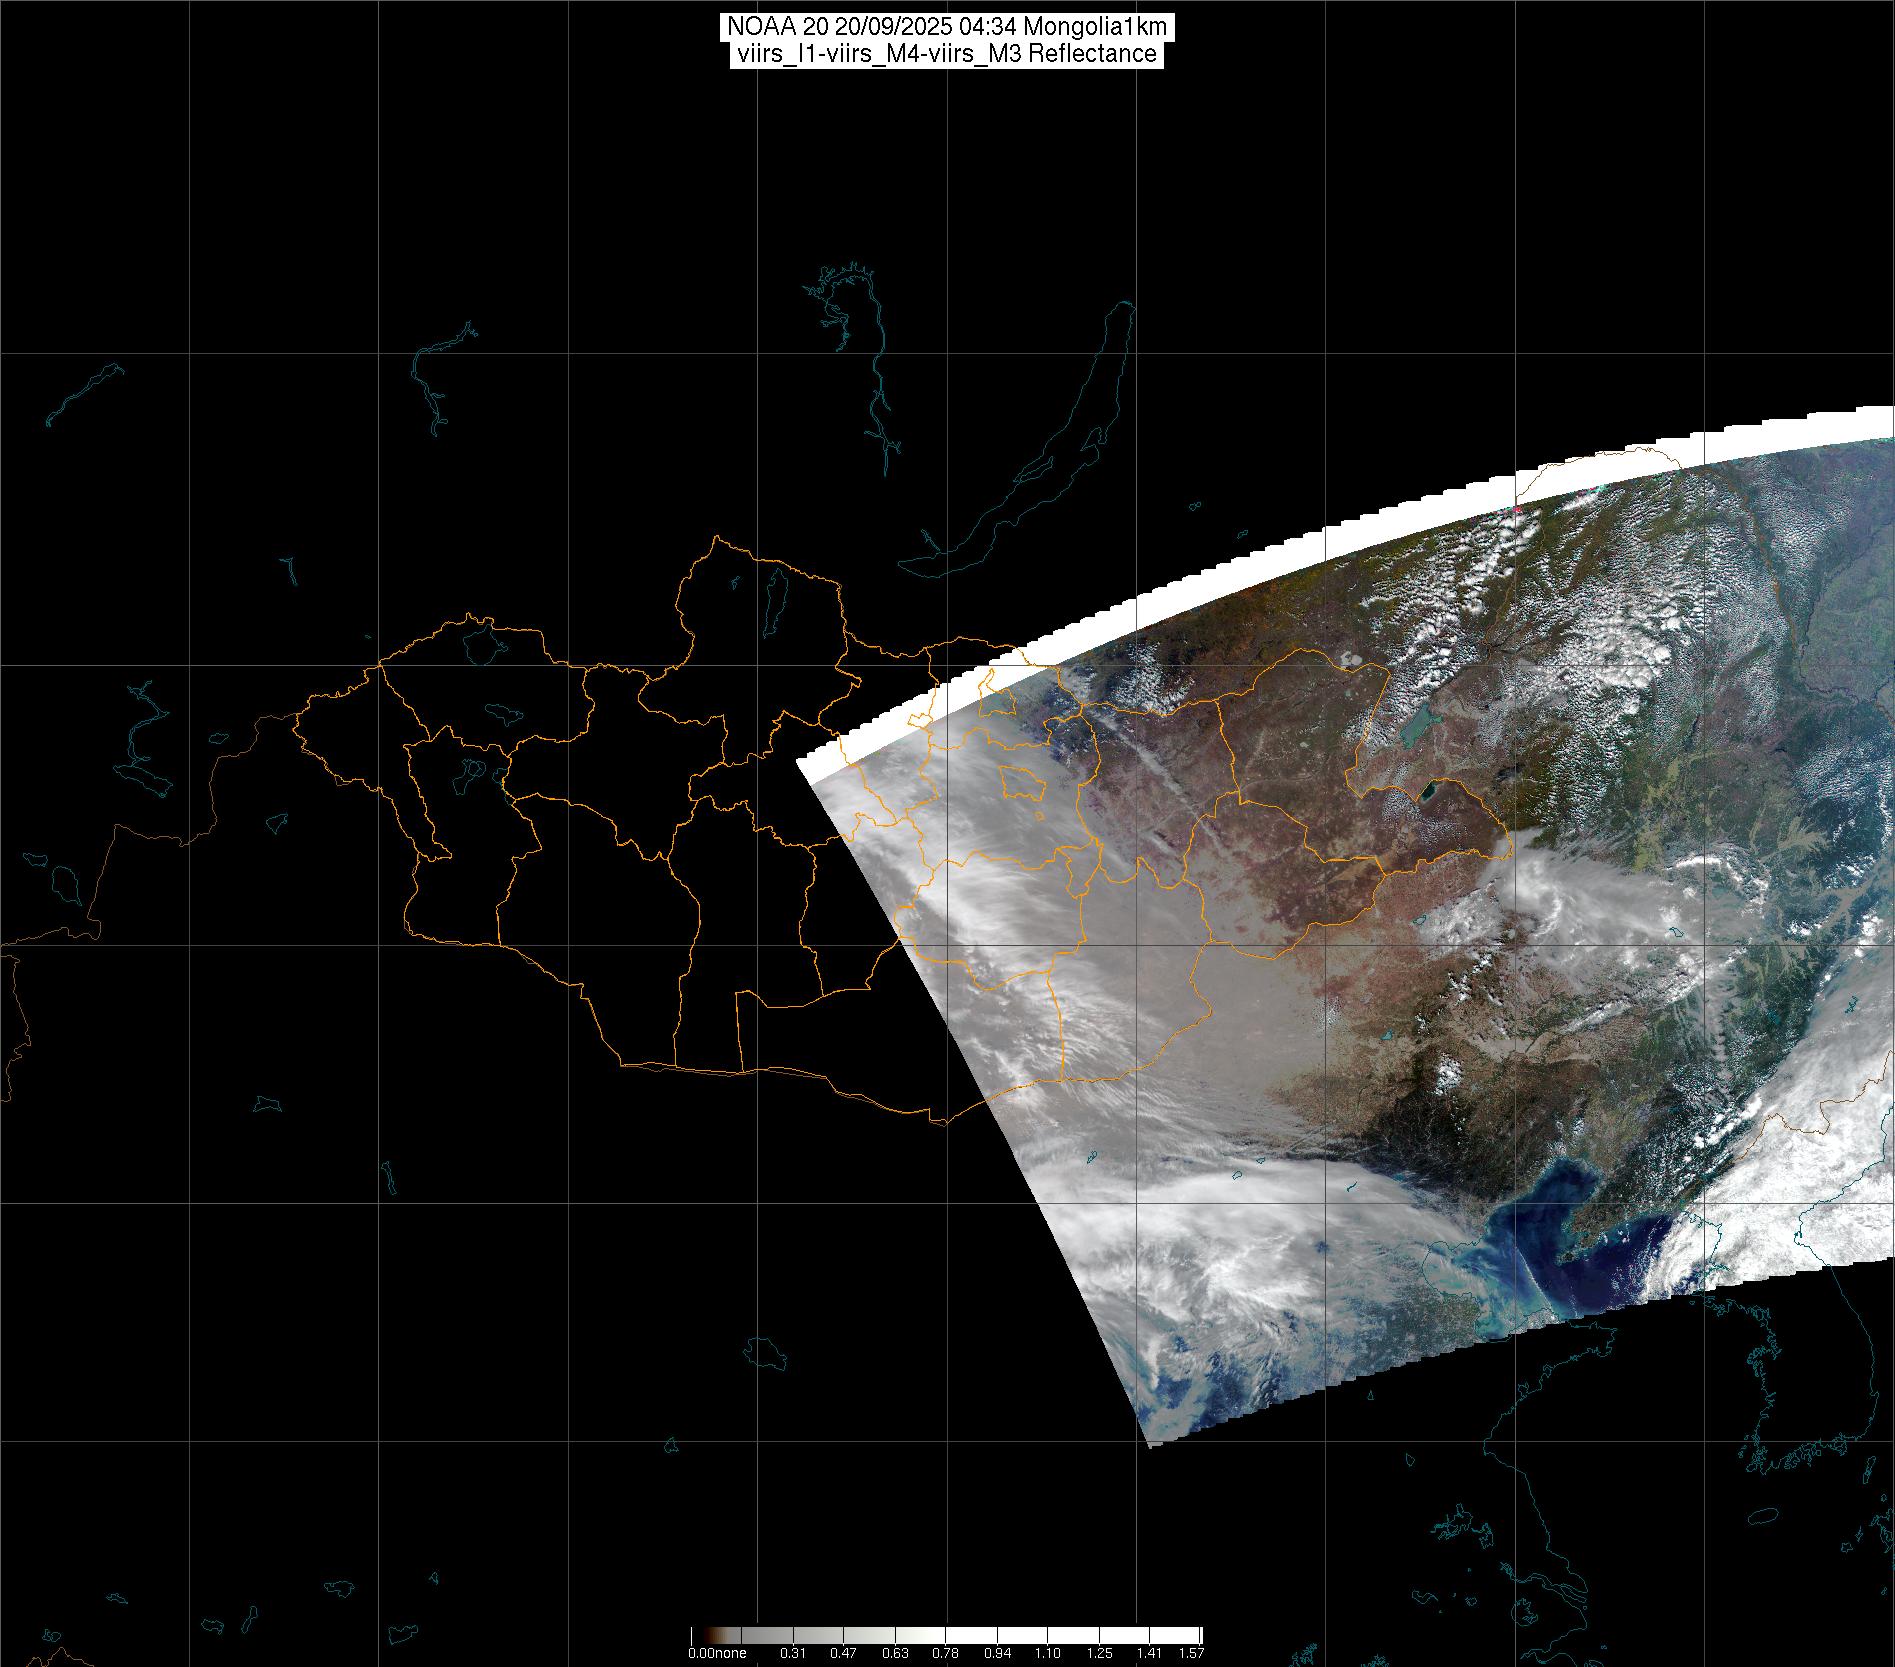
Task: Click the NOAA 20 title line
Action: click(x=946, y=27)
